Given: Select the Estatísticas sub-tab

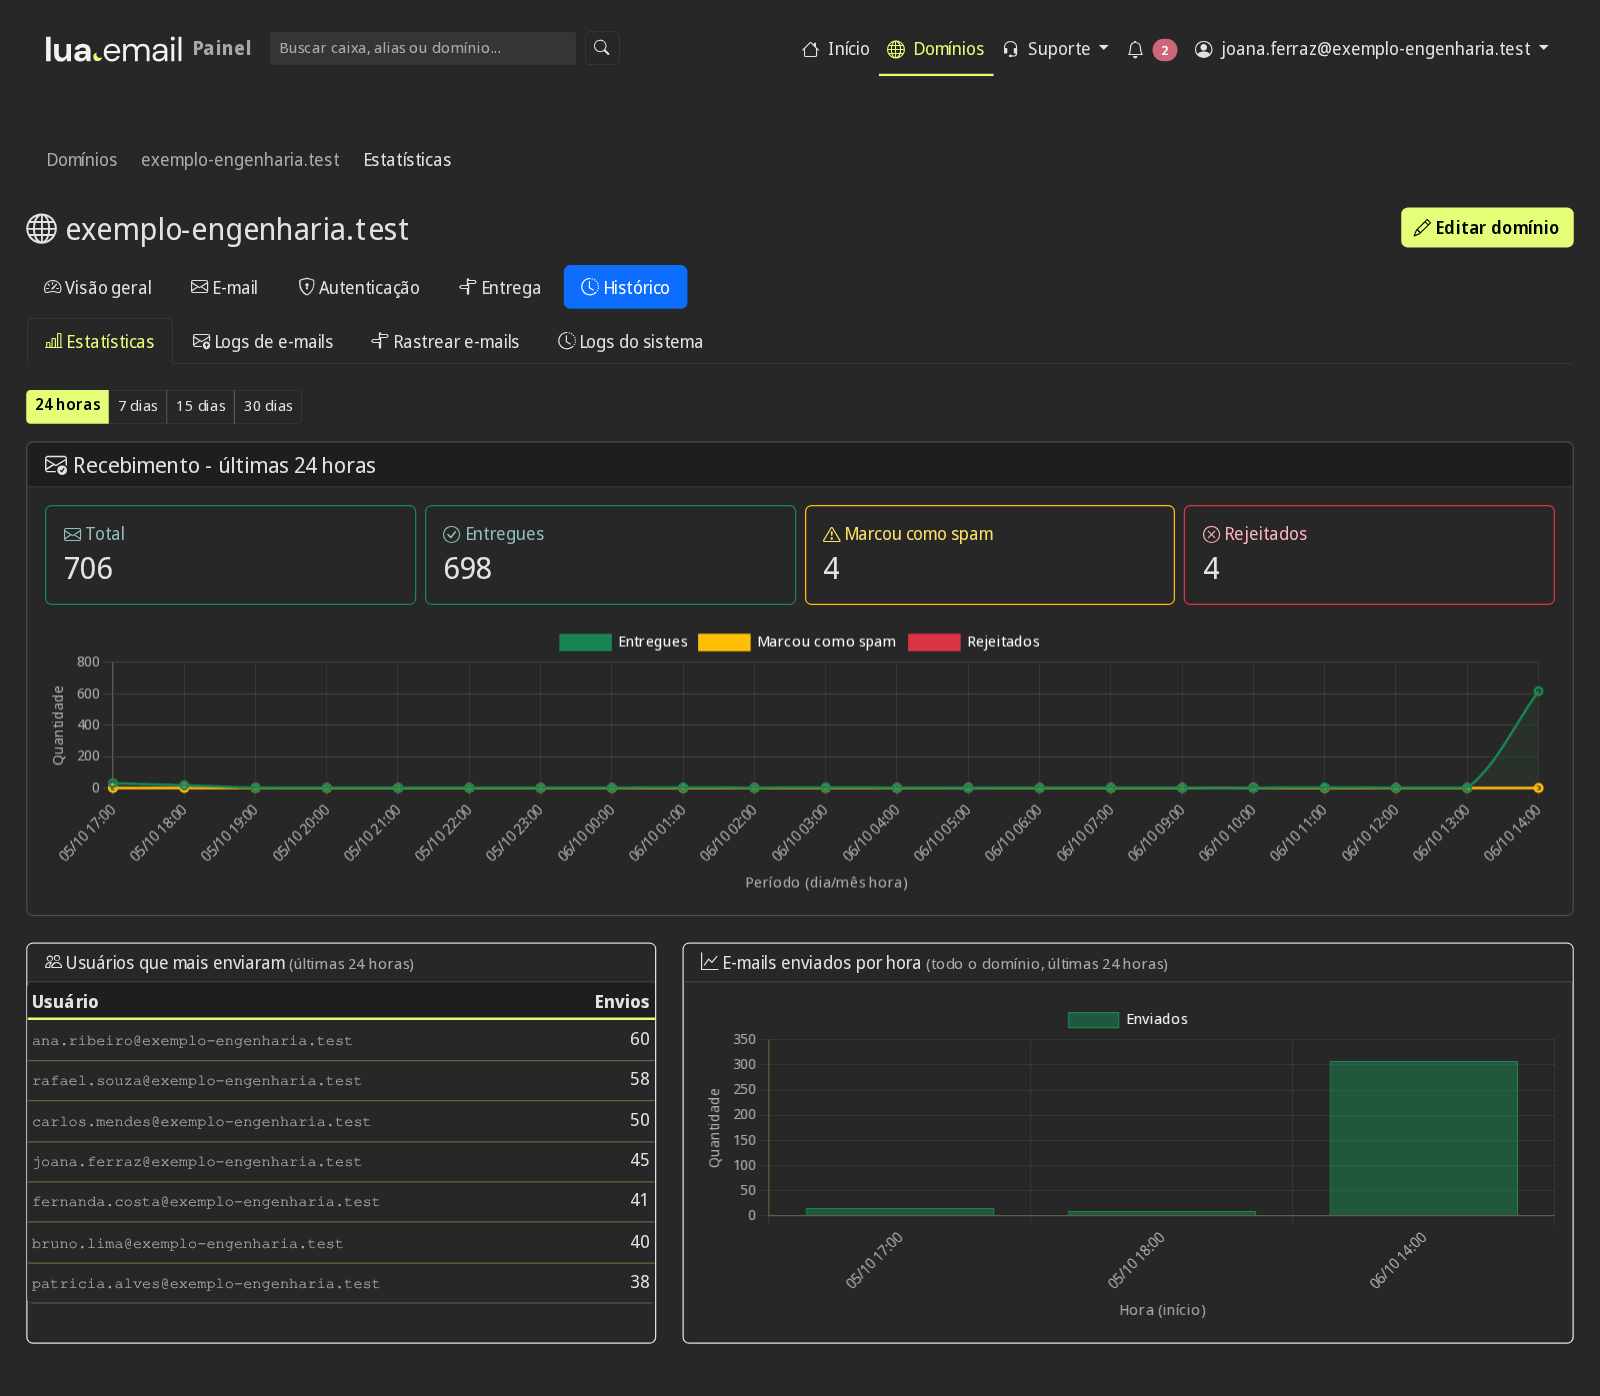Looking at the screenshot, I should coord(100,342).
